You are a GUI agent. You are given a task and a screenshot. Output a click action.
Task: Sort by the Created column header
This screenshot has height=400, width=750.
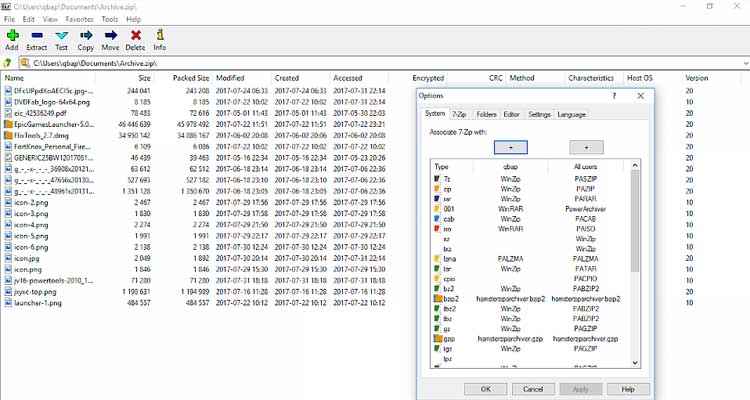coord(301,78)
